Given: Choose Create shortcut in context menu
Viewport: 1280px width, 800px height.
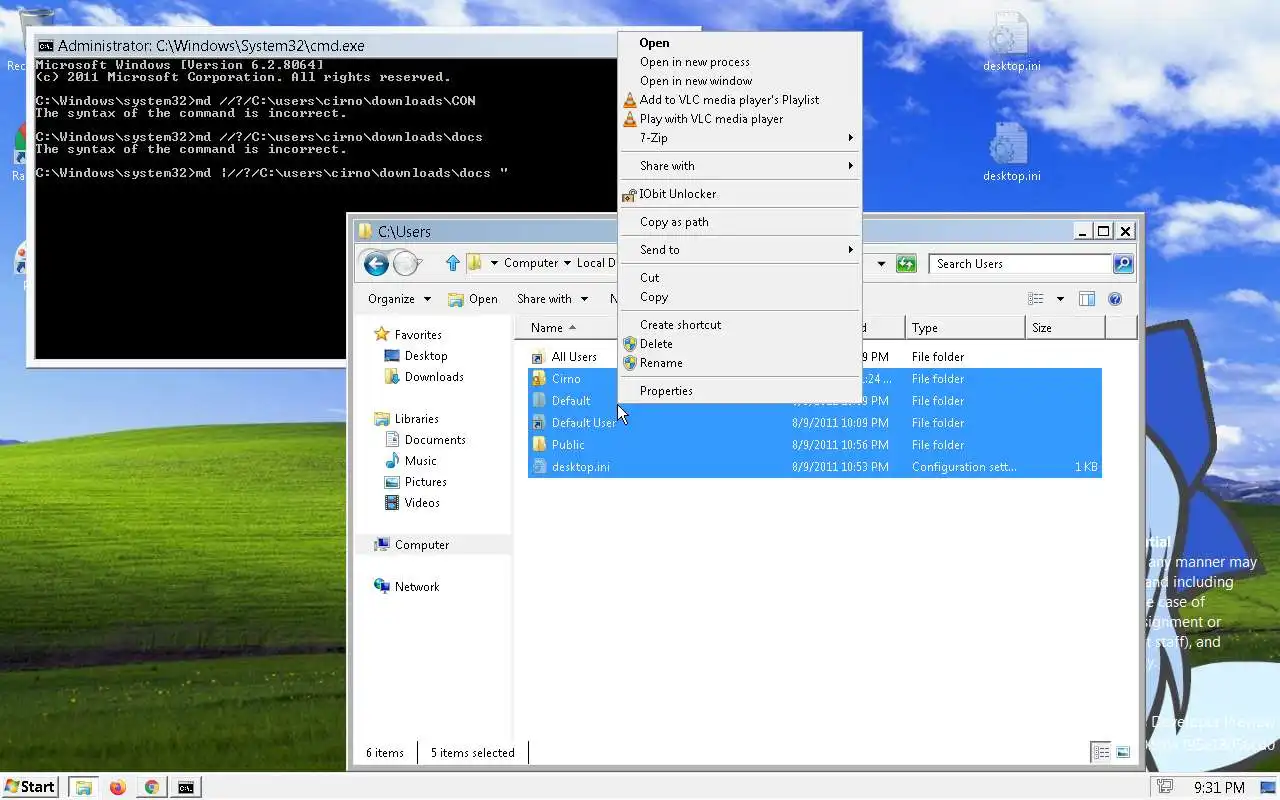Looking at the screenshot, I should (740, 325).
